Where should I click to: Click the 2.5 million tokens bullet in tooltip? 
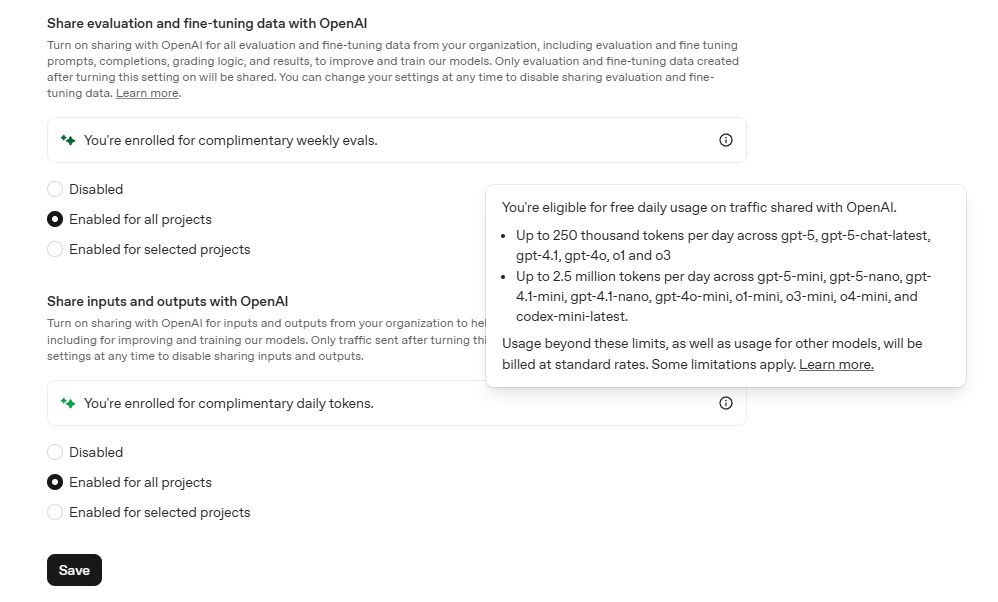(723, 296)
